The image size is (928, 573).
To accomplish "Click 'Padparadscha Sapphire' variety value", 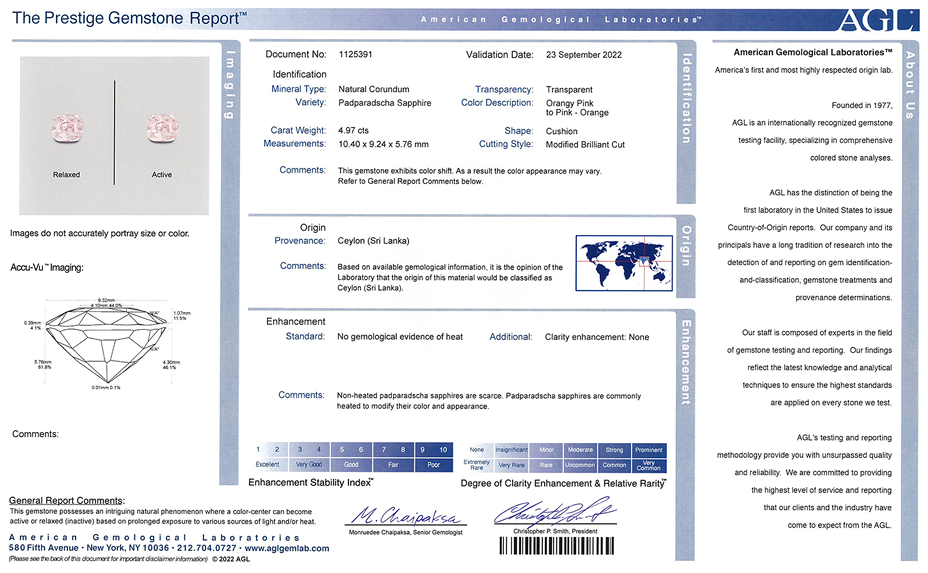I will pyautogui.click(x=385, y=103).
